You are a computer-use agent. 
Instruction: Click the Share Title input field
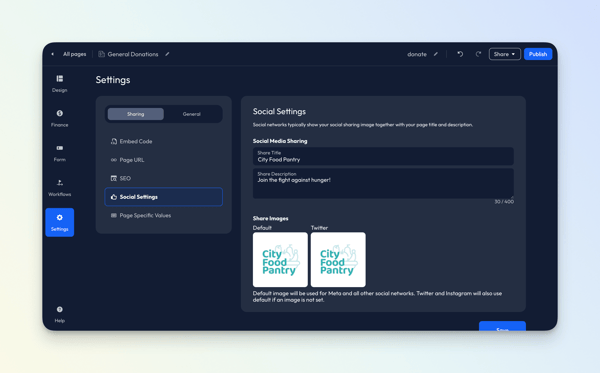click(x=383, y=156)
